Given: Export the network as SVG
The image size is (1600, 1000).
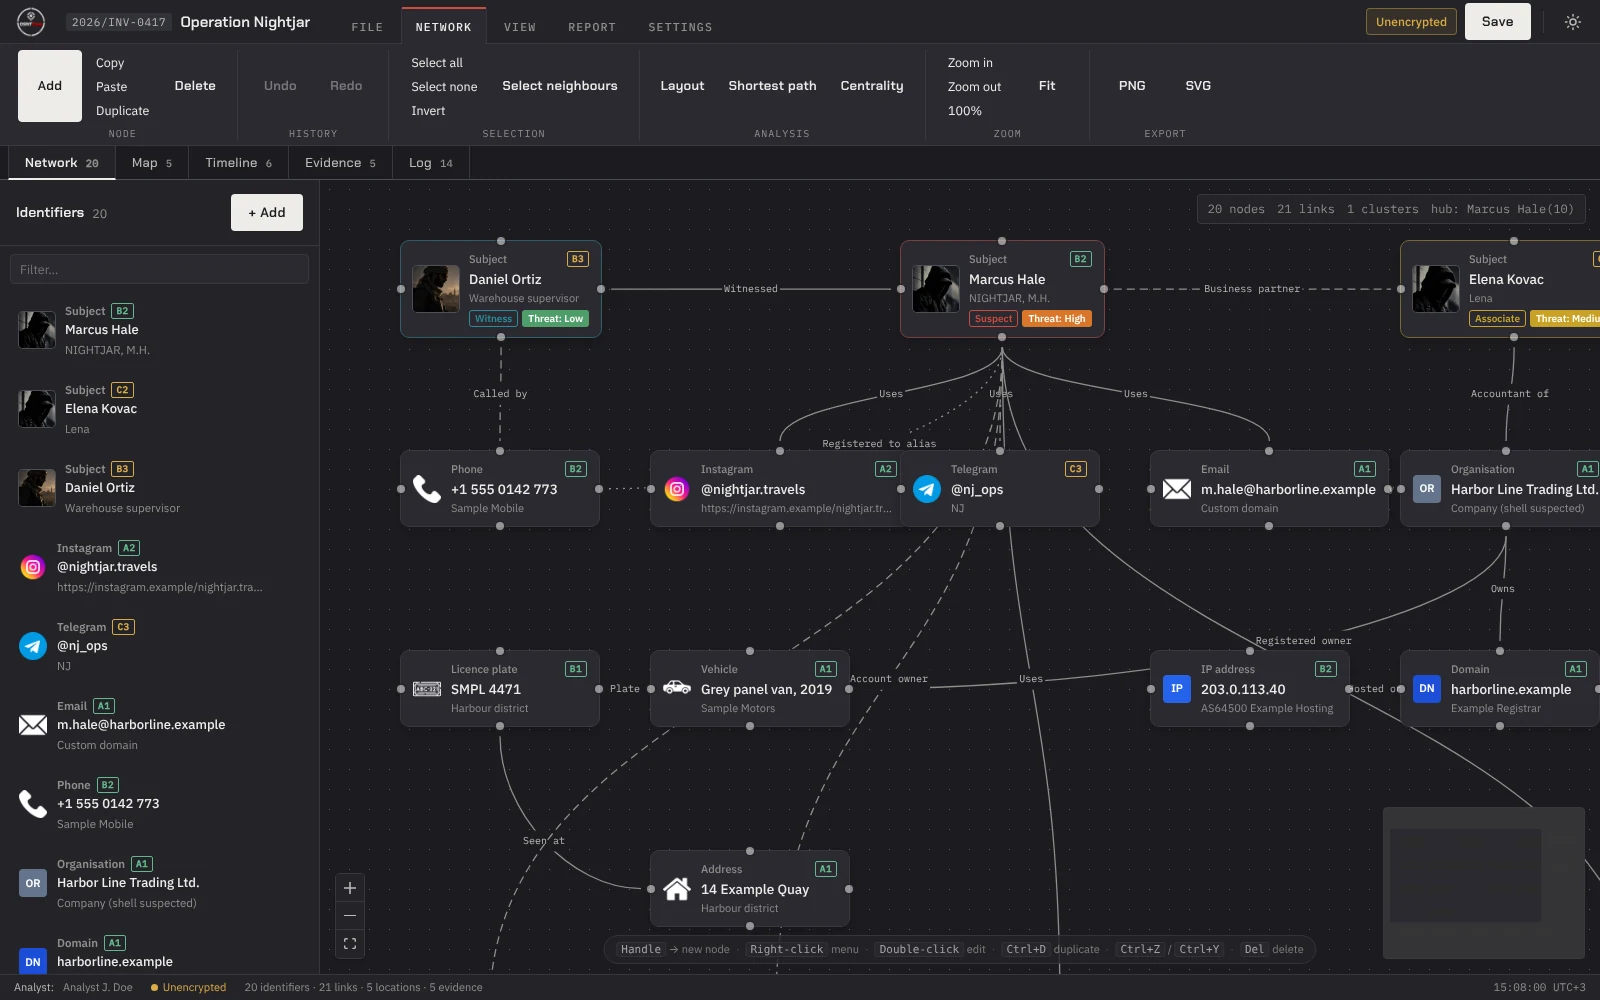Looking at the screenshot, I should 1198,86.
